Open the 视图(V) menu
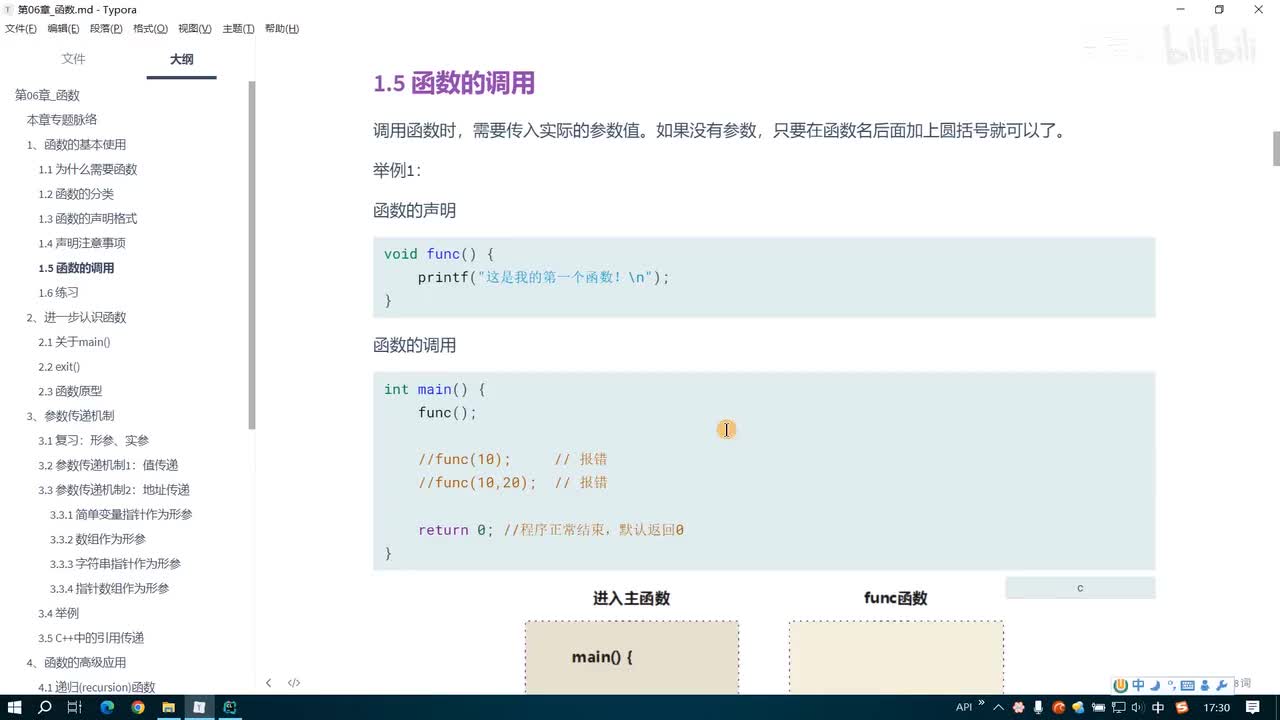Image resolution: width=1280 pixels, height=720 pixels. click(x=194, y=29)
